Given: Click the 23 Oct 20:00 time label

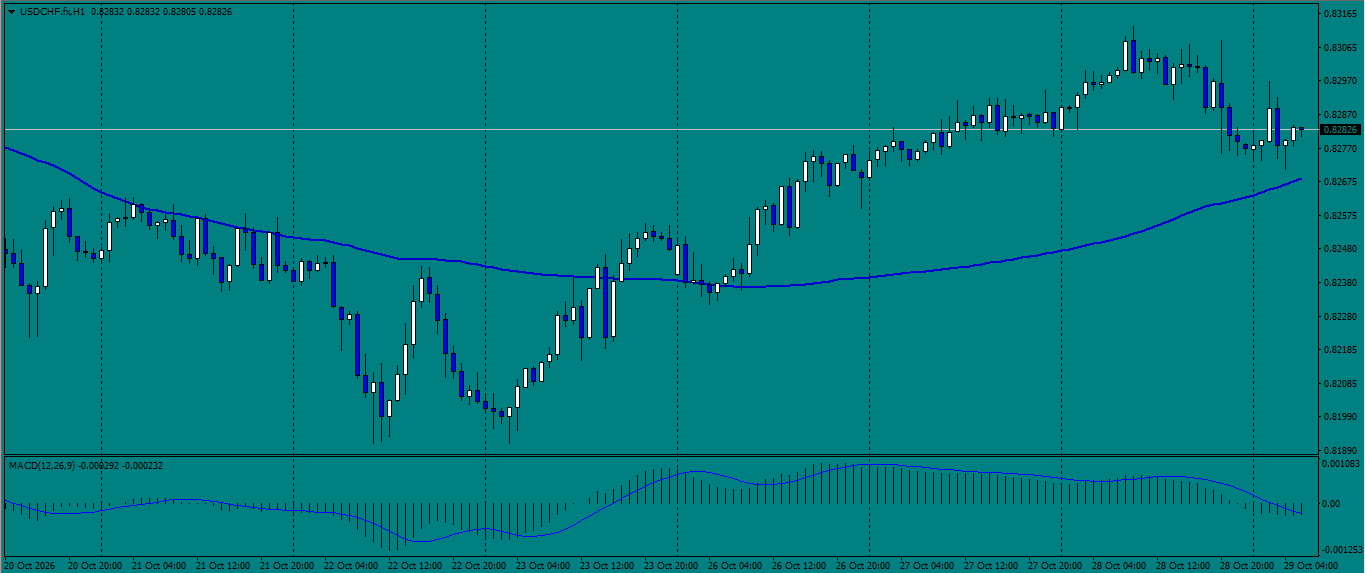Looking at the screenshot, I should (x=671, y=565).
